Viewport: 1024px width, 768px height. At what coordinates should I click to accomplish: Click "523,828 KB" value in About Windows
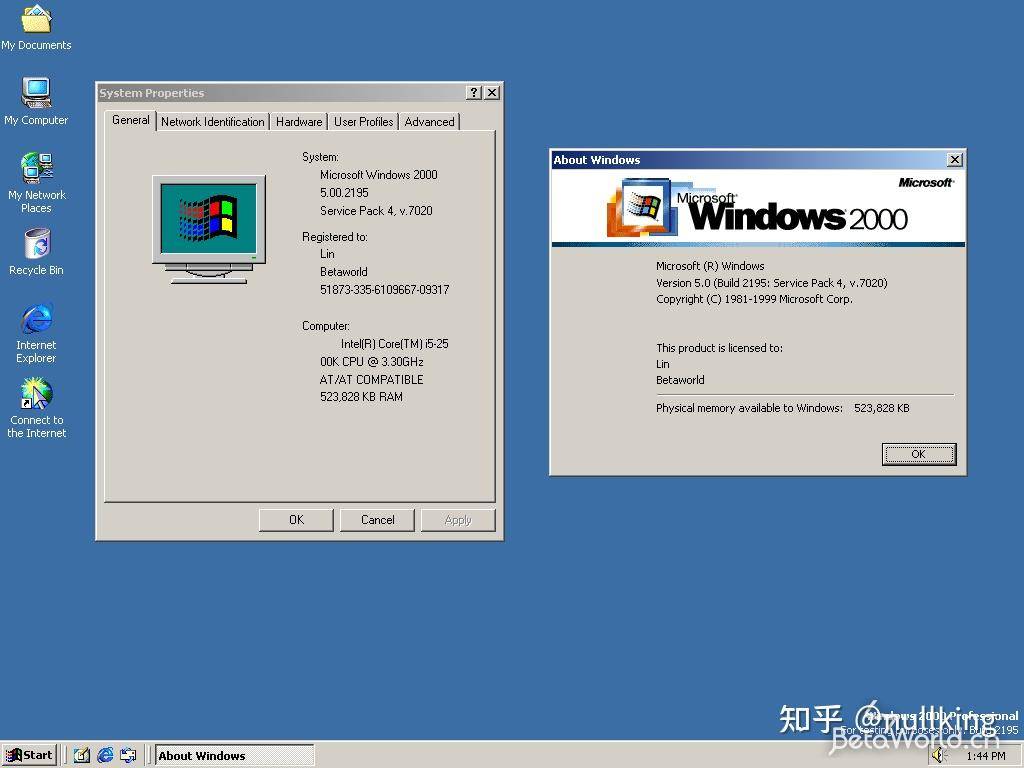(882, 408)
